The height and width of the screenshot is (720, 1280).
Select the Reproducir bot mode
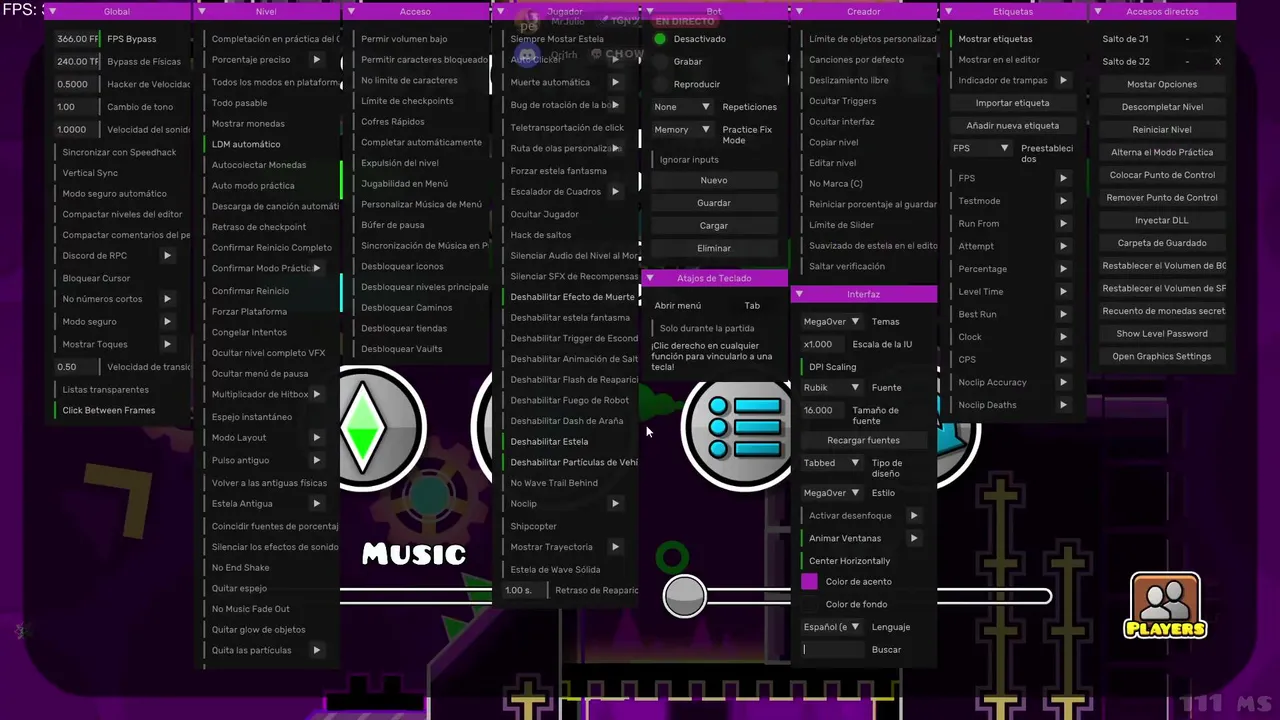click(660, 84)
